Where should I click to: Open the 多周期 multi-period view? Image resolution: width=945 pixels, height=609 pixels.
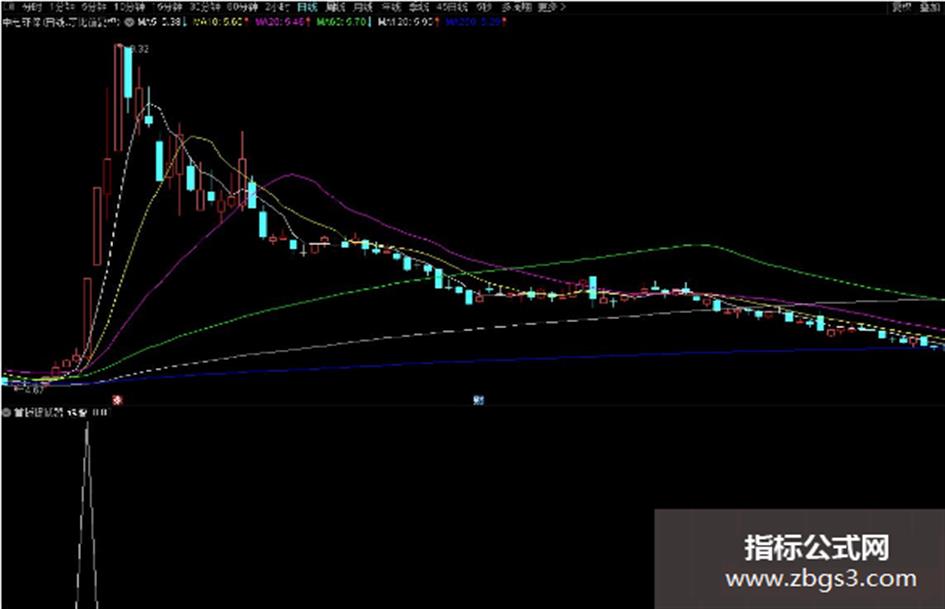(x=516, y=7)
